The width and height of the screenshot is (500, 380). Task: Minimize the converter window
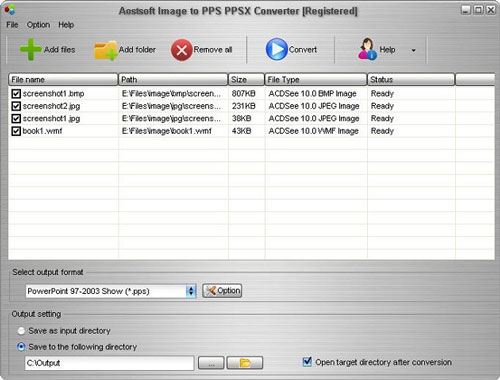tap(466, 10)
